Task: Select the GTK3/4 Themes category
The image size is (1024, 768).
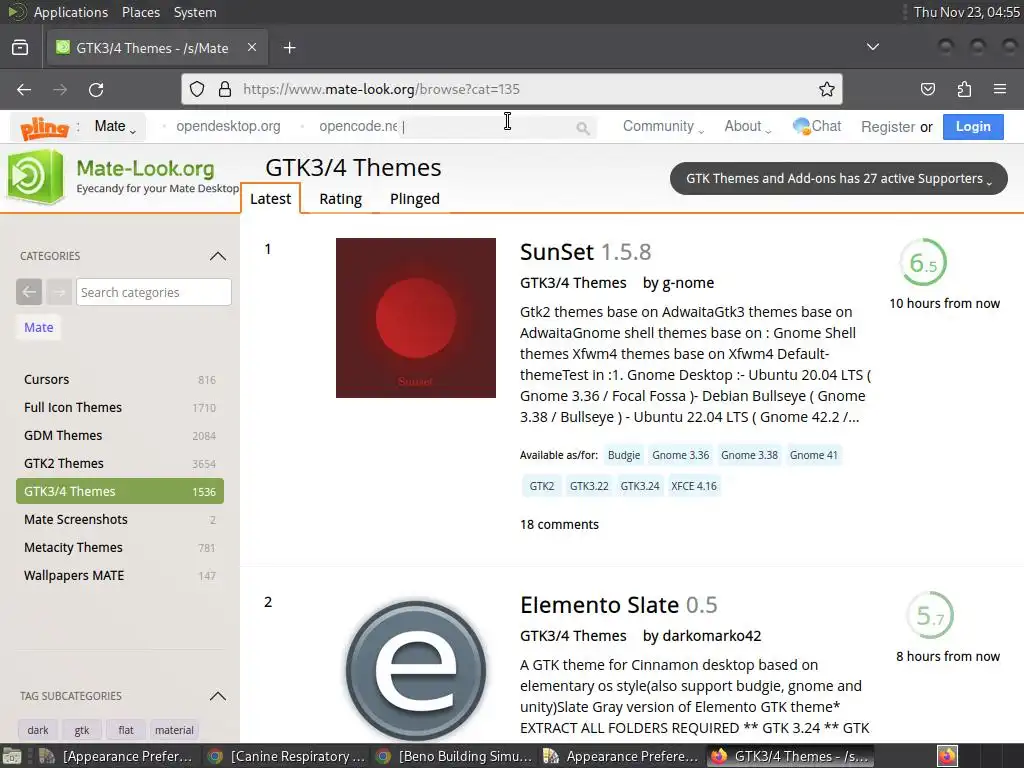Action: (x=120, y=491)
